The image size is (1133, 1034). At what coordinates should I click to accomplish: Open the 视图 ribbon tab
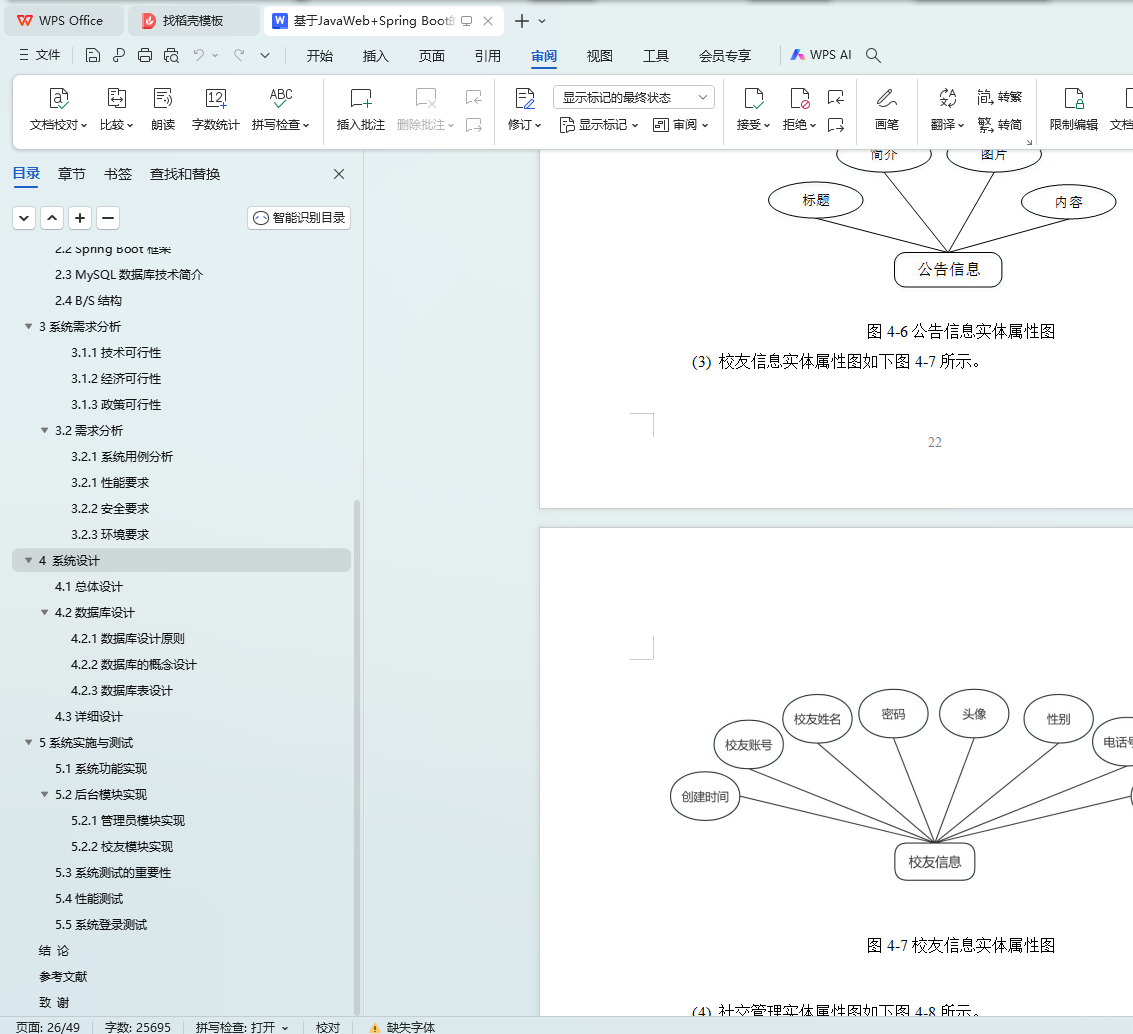click(x=600, y=56)
